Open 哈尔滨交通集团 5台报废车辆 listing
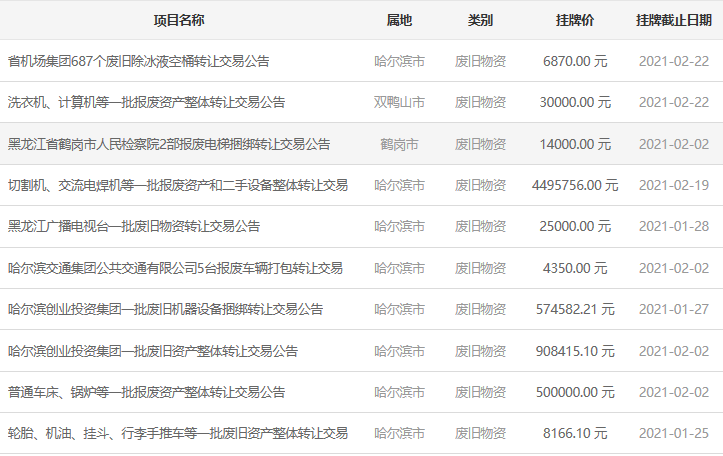 tap(175, 268)
